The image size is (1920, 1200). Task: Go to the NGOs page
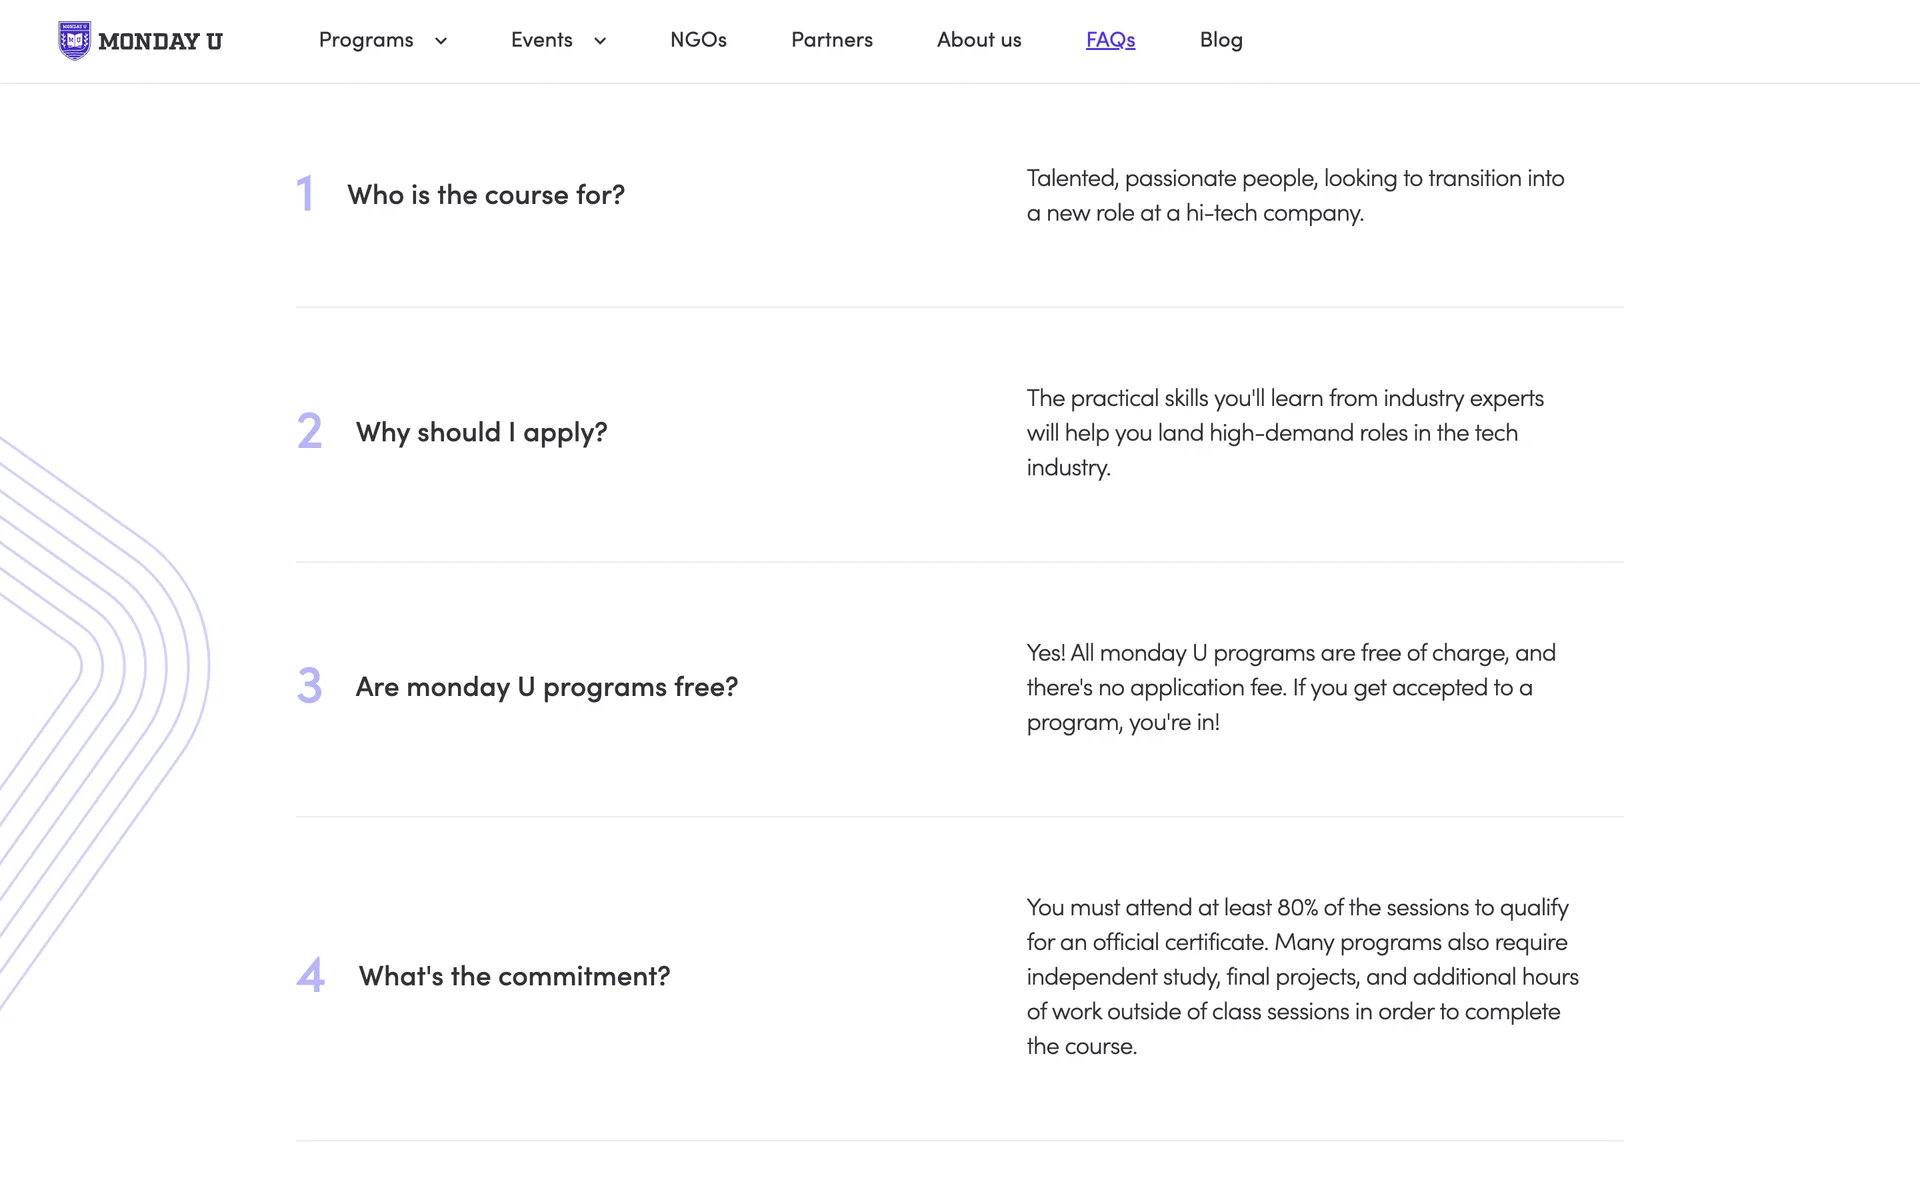(698, 40)
